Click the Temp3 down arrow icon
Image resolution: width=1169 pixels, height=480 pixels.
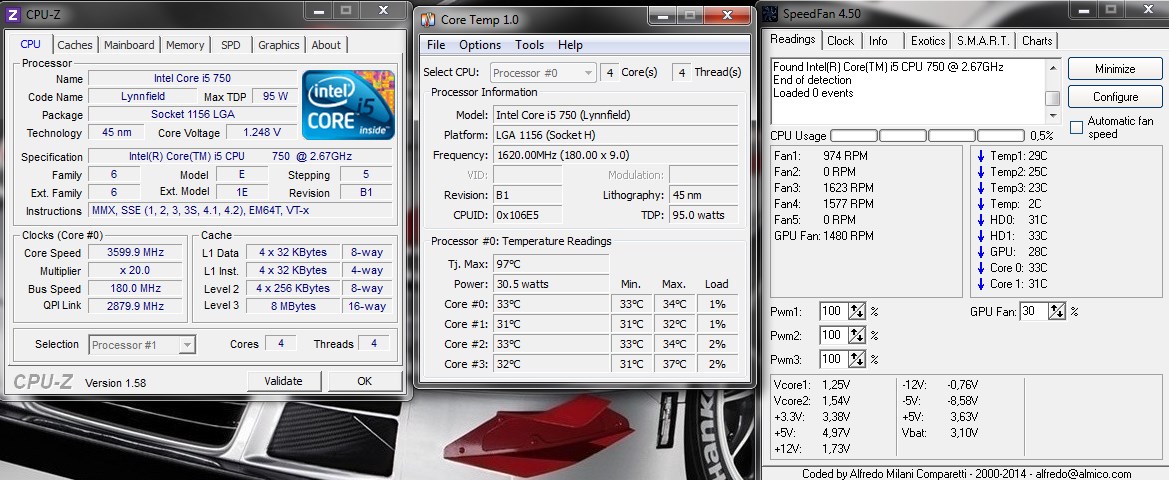tap(981, 188)
